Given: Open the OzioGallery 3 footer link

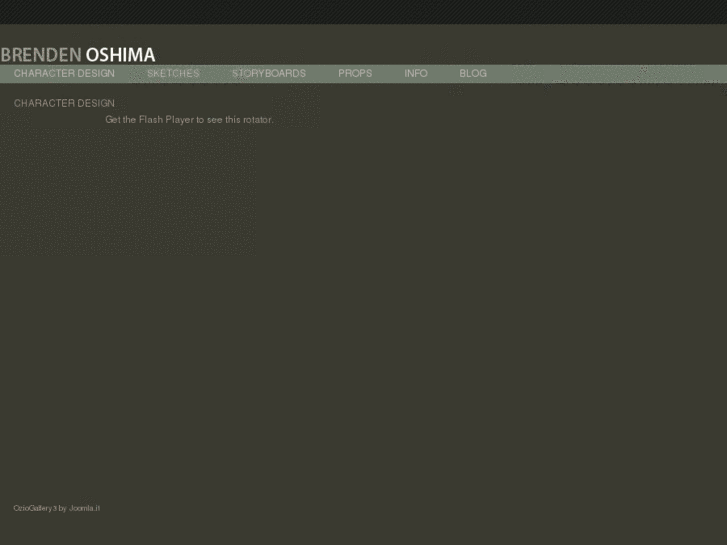Looking at the screenshot, I should 35,508.
